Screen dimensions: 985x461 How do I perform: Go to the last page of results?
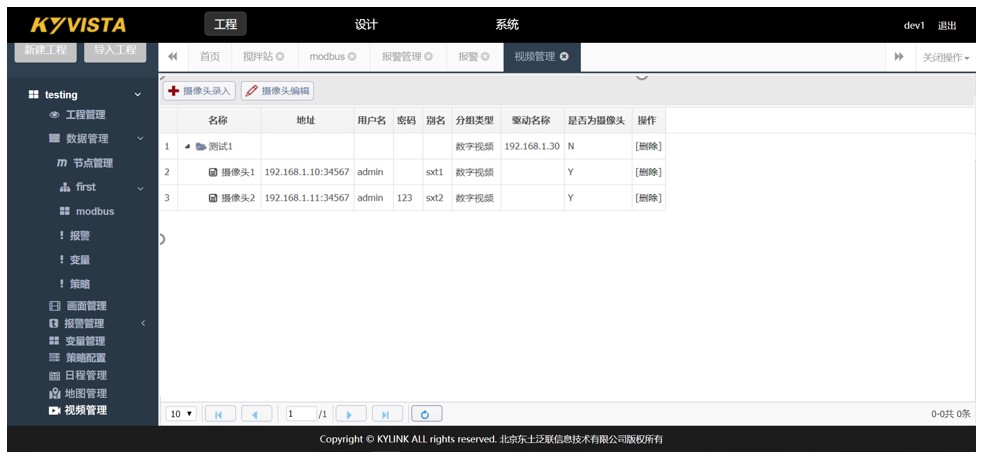tap(386, 414)
